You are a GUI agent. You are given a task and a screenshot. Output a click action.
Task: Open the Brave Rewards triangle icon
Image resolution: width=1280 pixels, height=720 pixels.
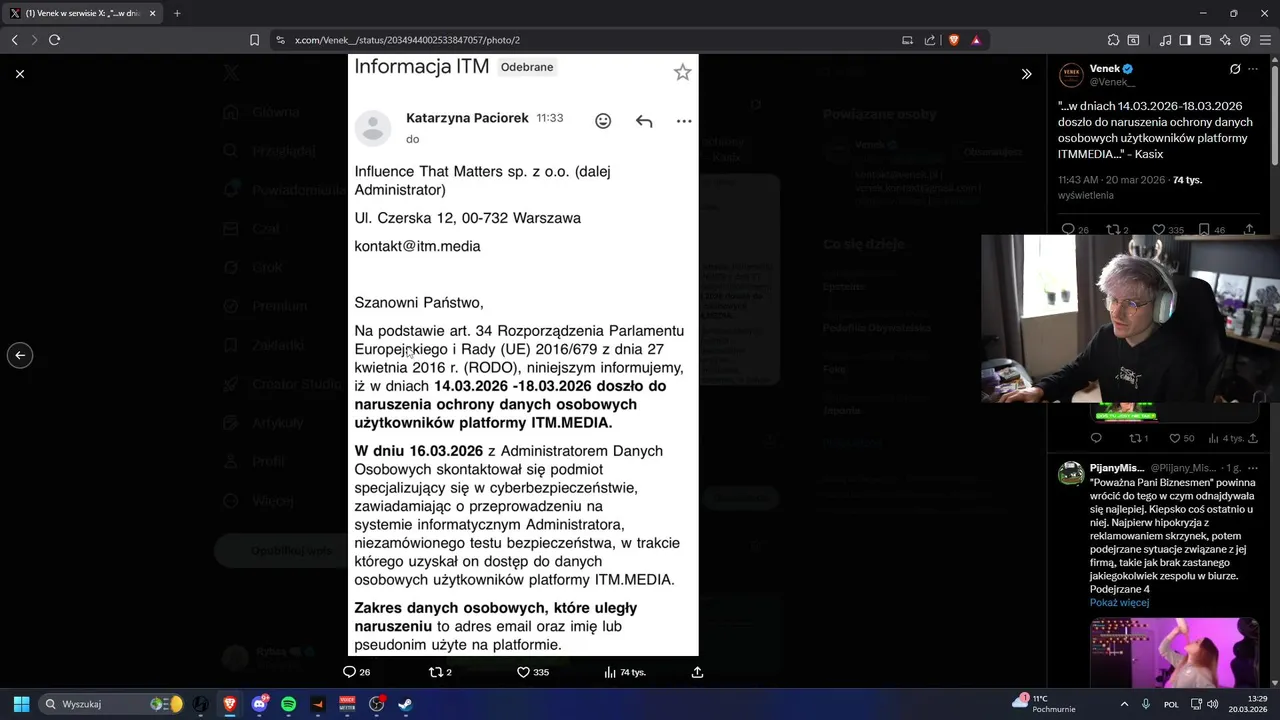point(976,40)
